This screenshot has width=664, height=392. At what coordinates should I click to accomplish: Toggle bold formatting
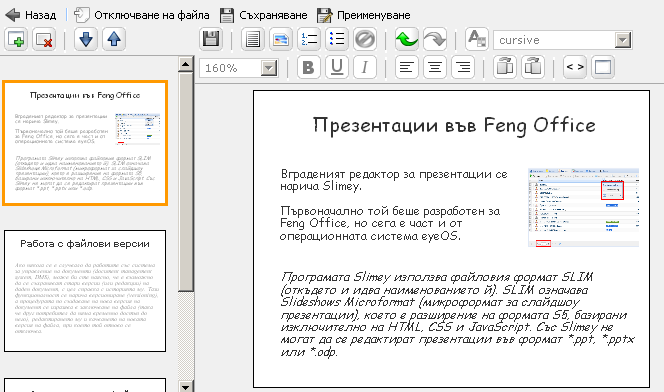(309, 67)
